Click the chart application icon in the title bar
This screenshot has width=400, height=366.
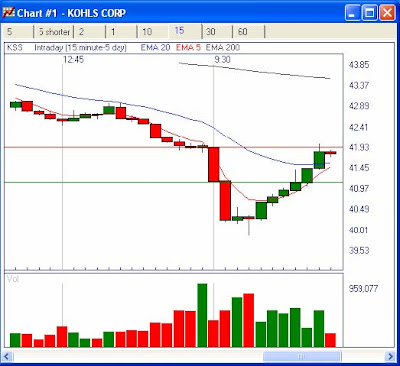(9, 13)
